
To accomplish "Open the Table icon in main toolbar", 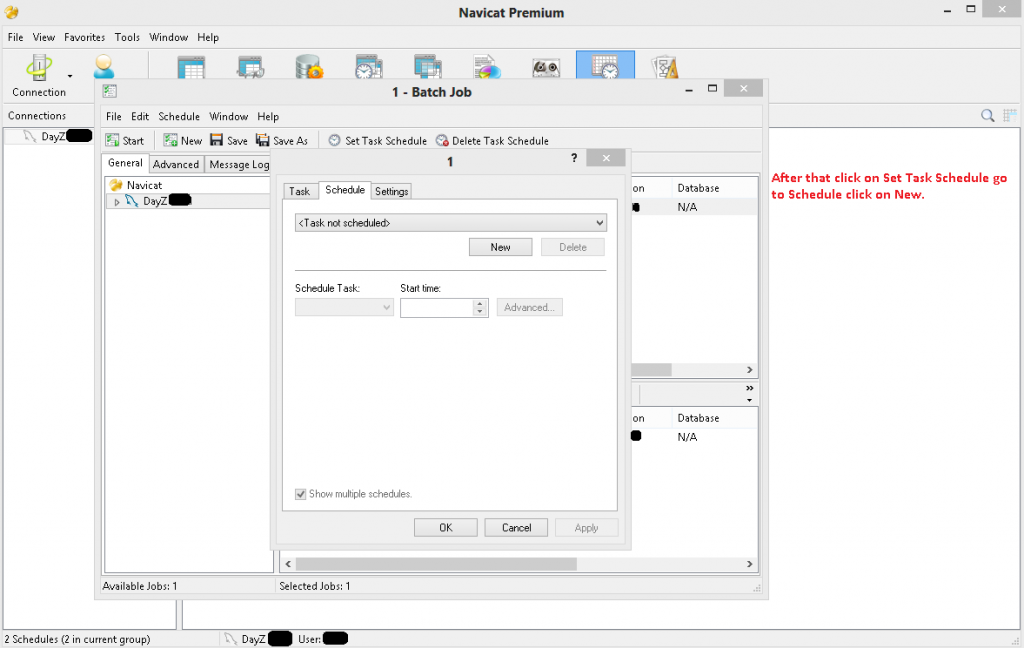I will pyautogui.click(x=191, y=68).
